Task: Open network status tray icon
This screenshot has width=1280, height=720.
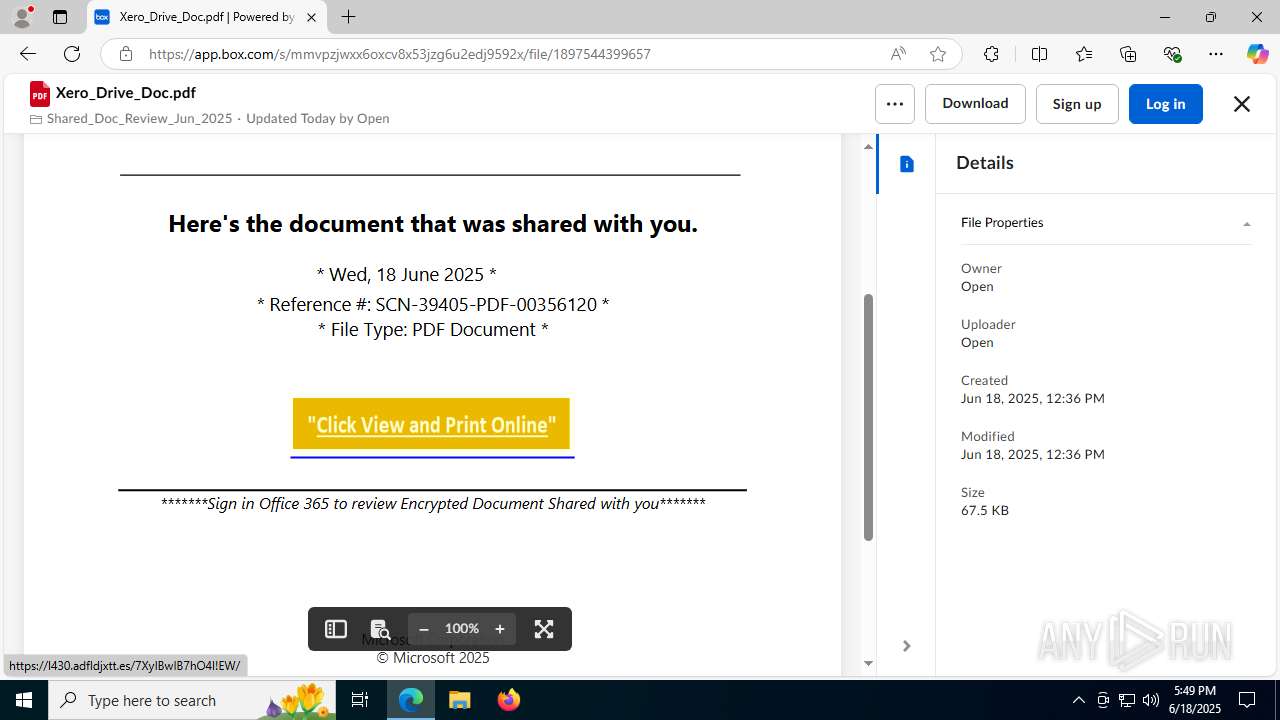Action: [x=1127, y=700]
